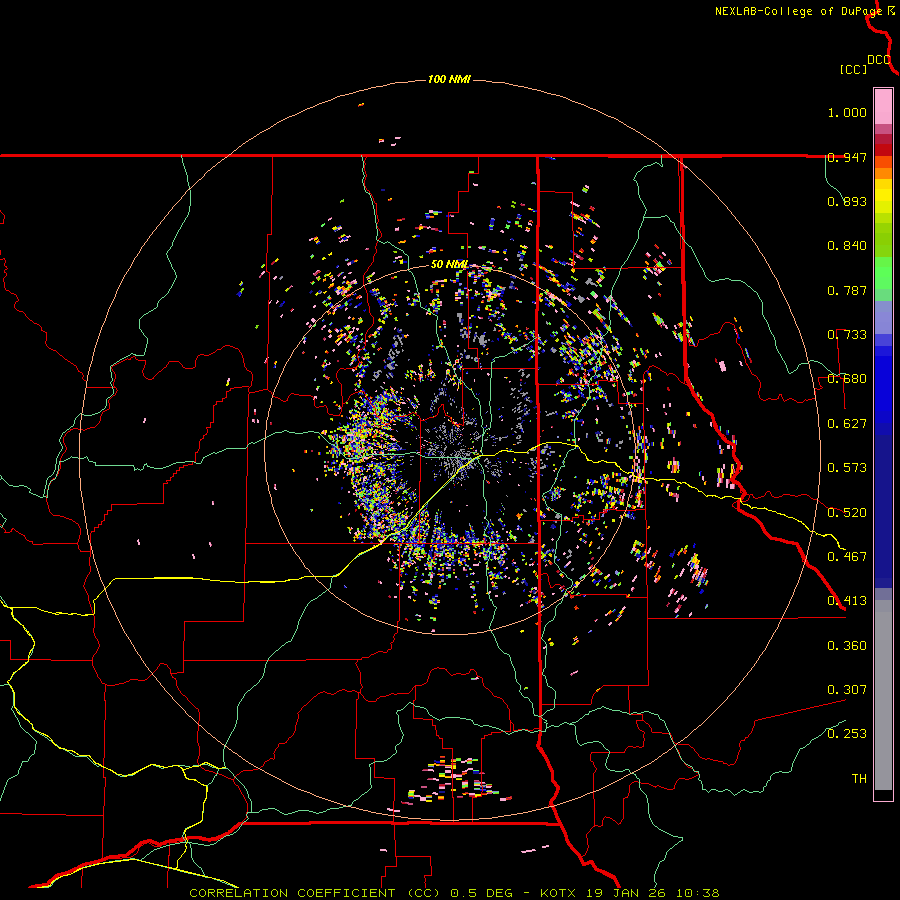Click the 1.000 legend value

pos(847,112)
